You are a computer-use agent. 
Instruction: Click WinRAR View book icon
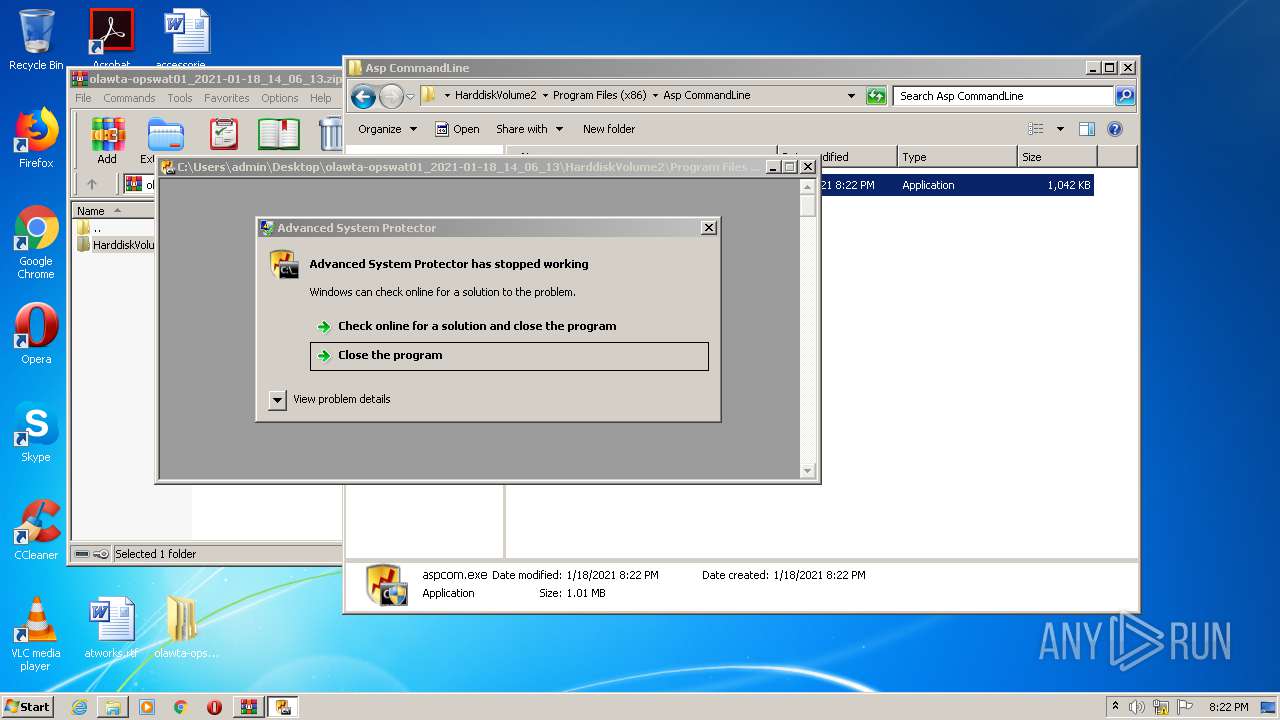(279, 134)
